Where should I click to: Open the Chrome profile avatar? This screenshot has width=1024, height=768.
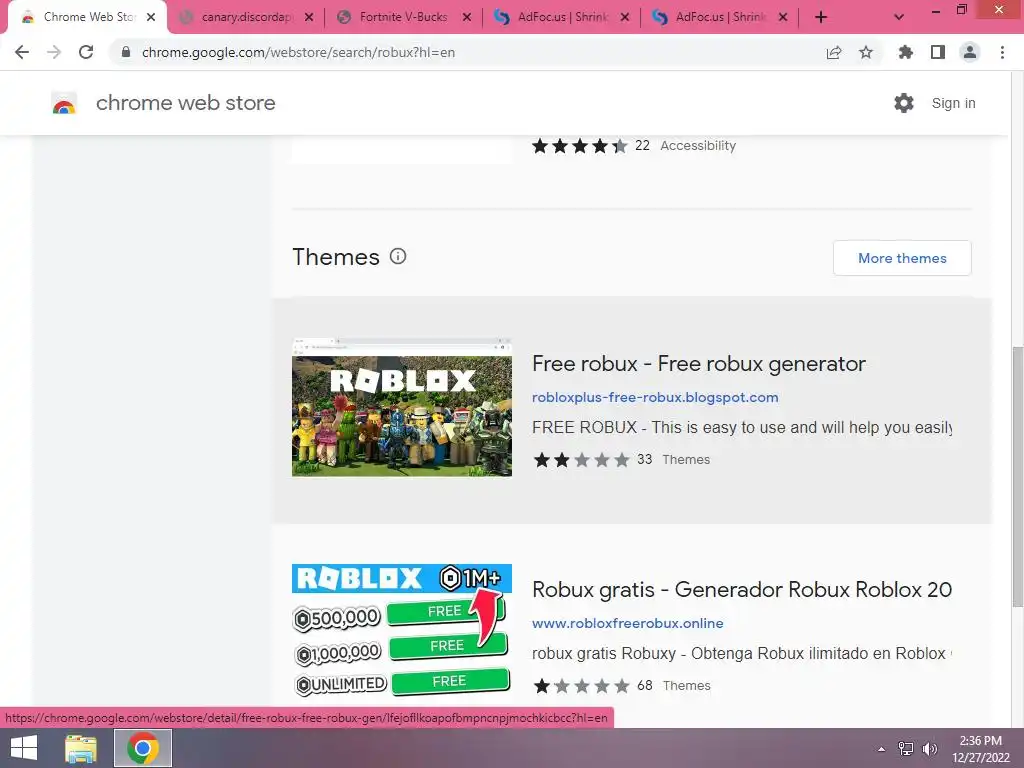pyautogui.click(x=970, y=52)
